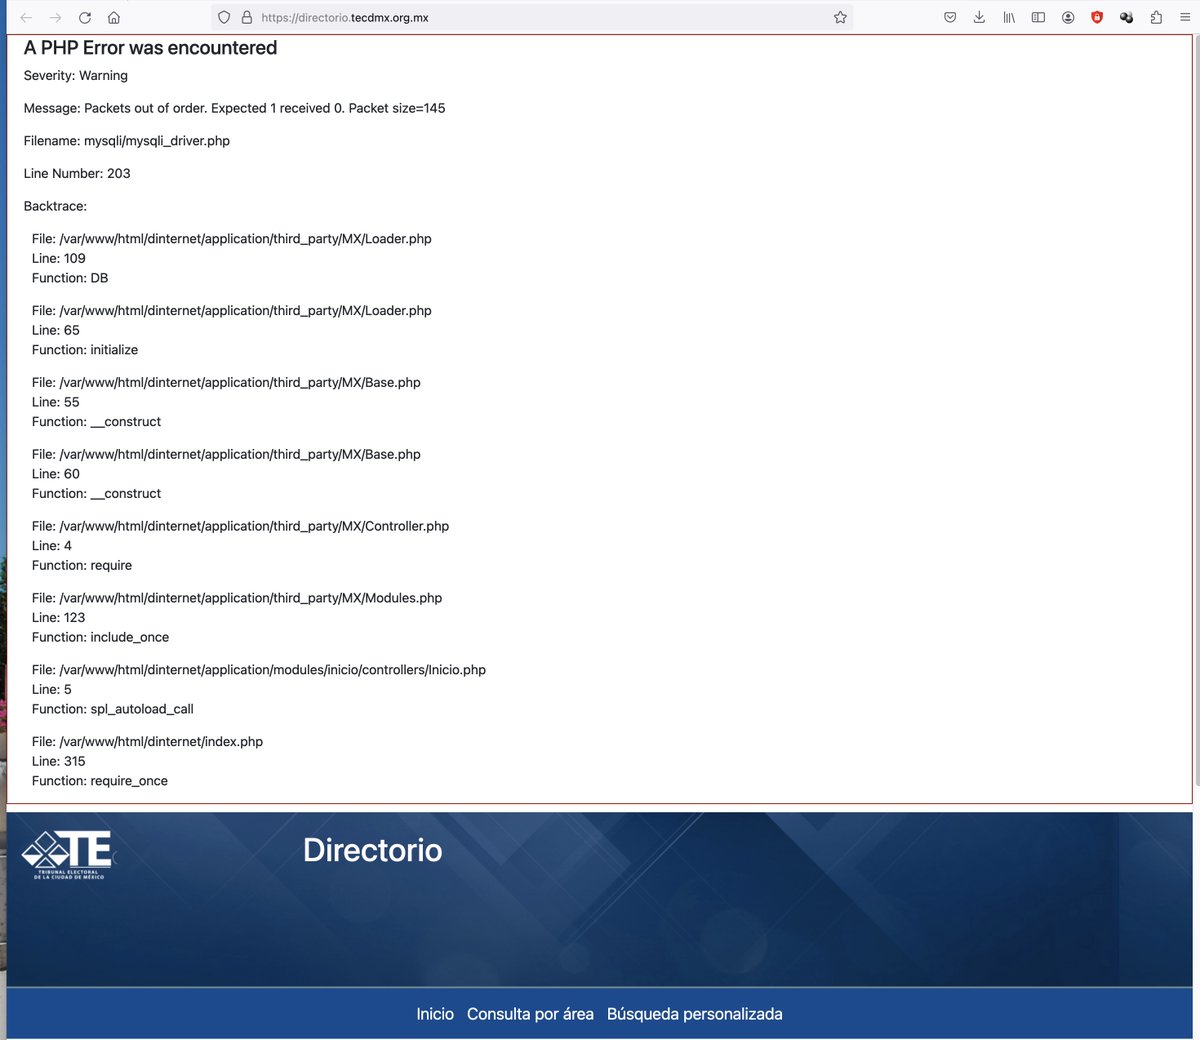Viewport: 1200px width, 1040px height.
Task: Click 'A PHP Error was encountered' heading
Action: click(150, 48)
